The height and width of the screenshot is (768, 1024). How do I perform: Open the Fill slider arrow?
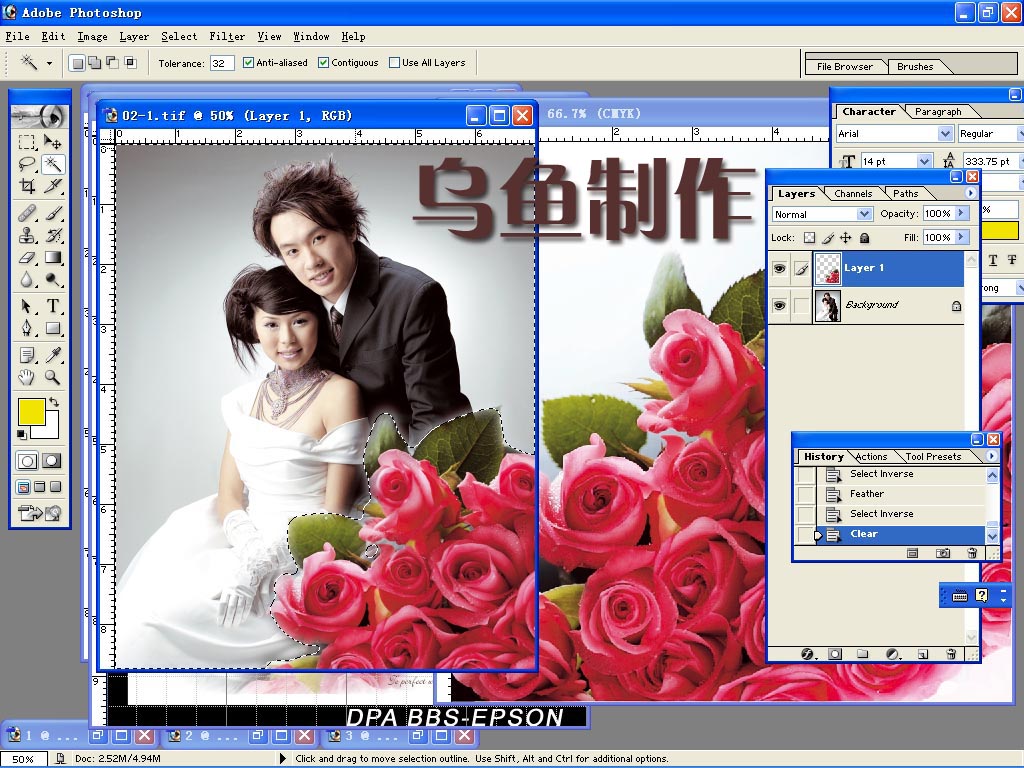tap(961, 237)
